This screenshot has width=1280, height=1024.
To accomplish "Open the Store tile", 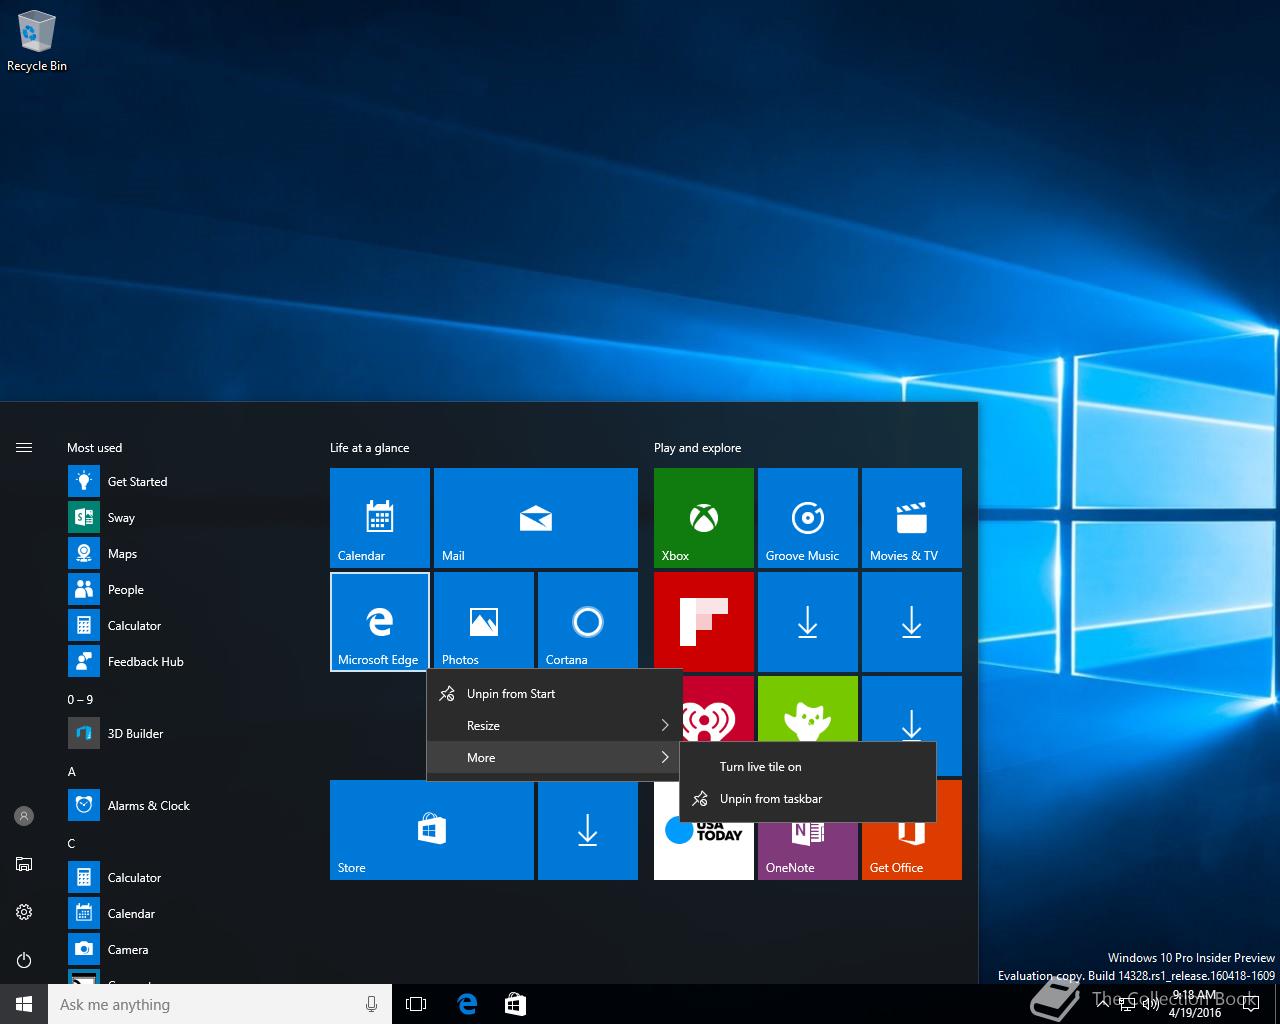I will click(432, 830).
